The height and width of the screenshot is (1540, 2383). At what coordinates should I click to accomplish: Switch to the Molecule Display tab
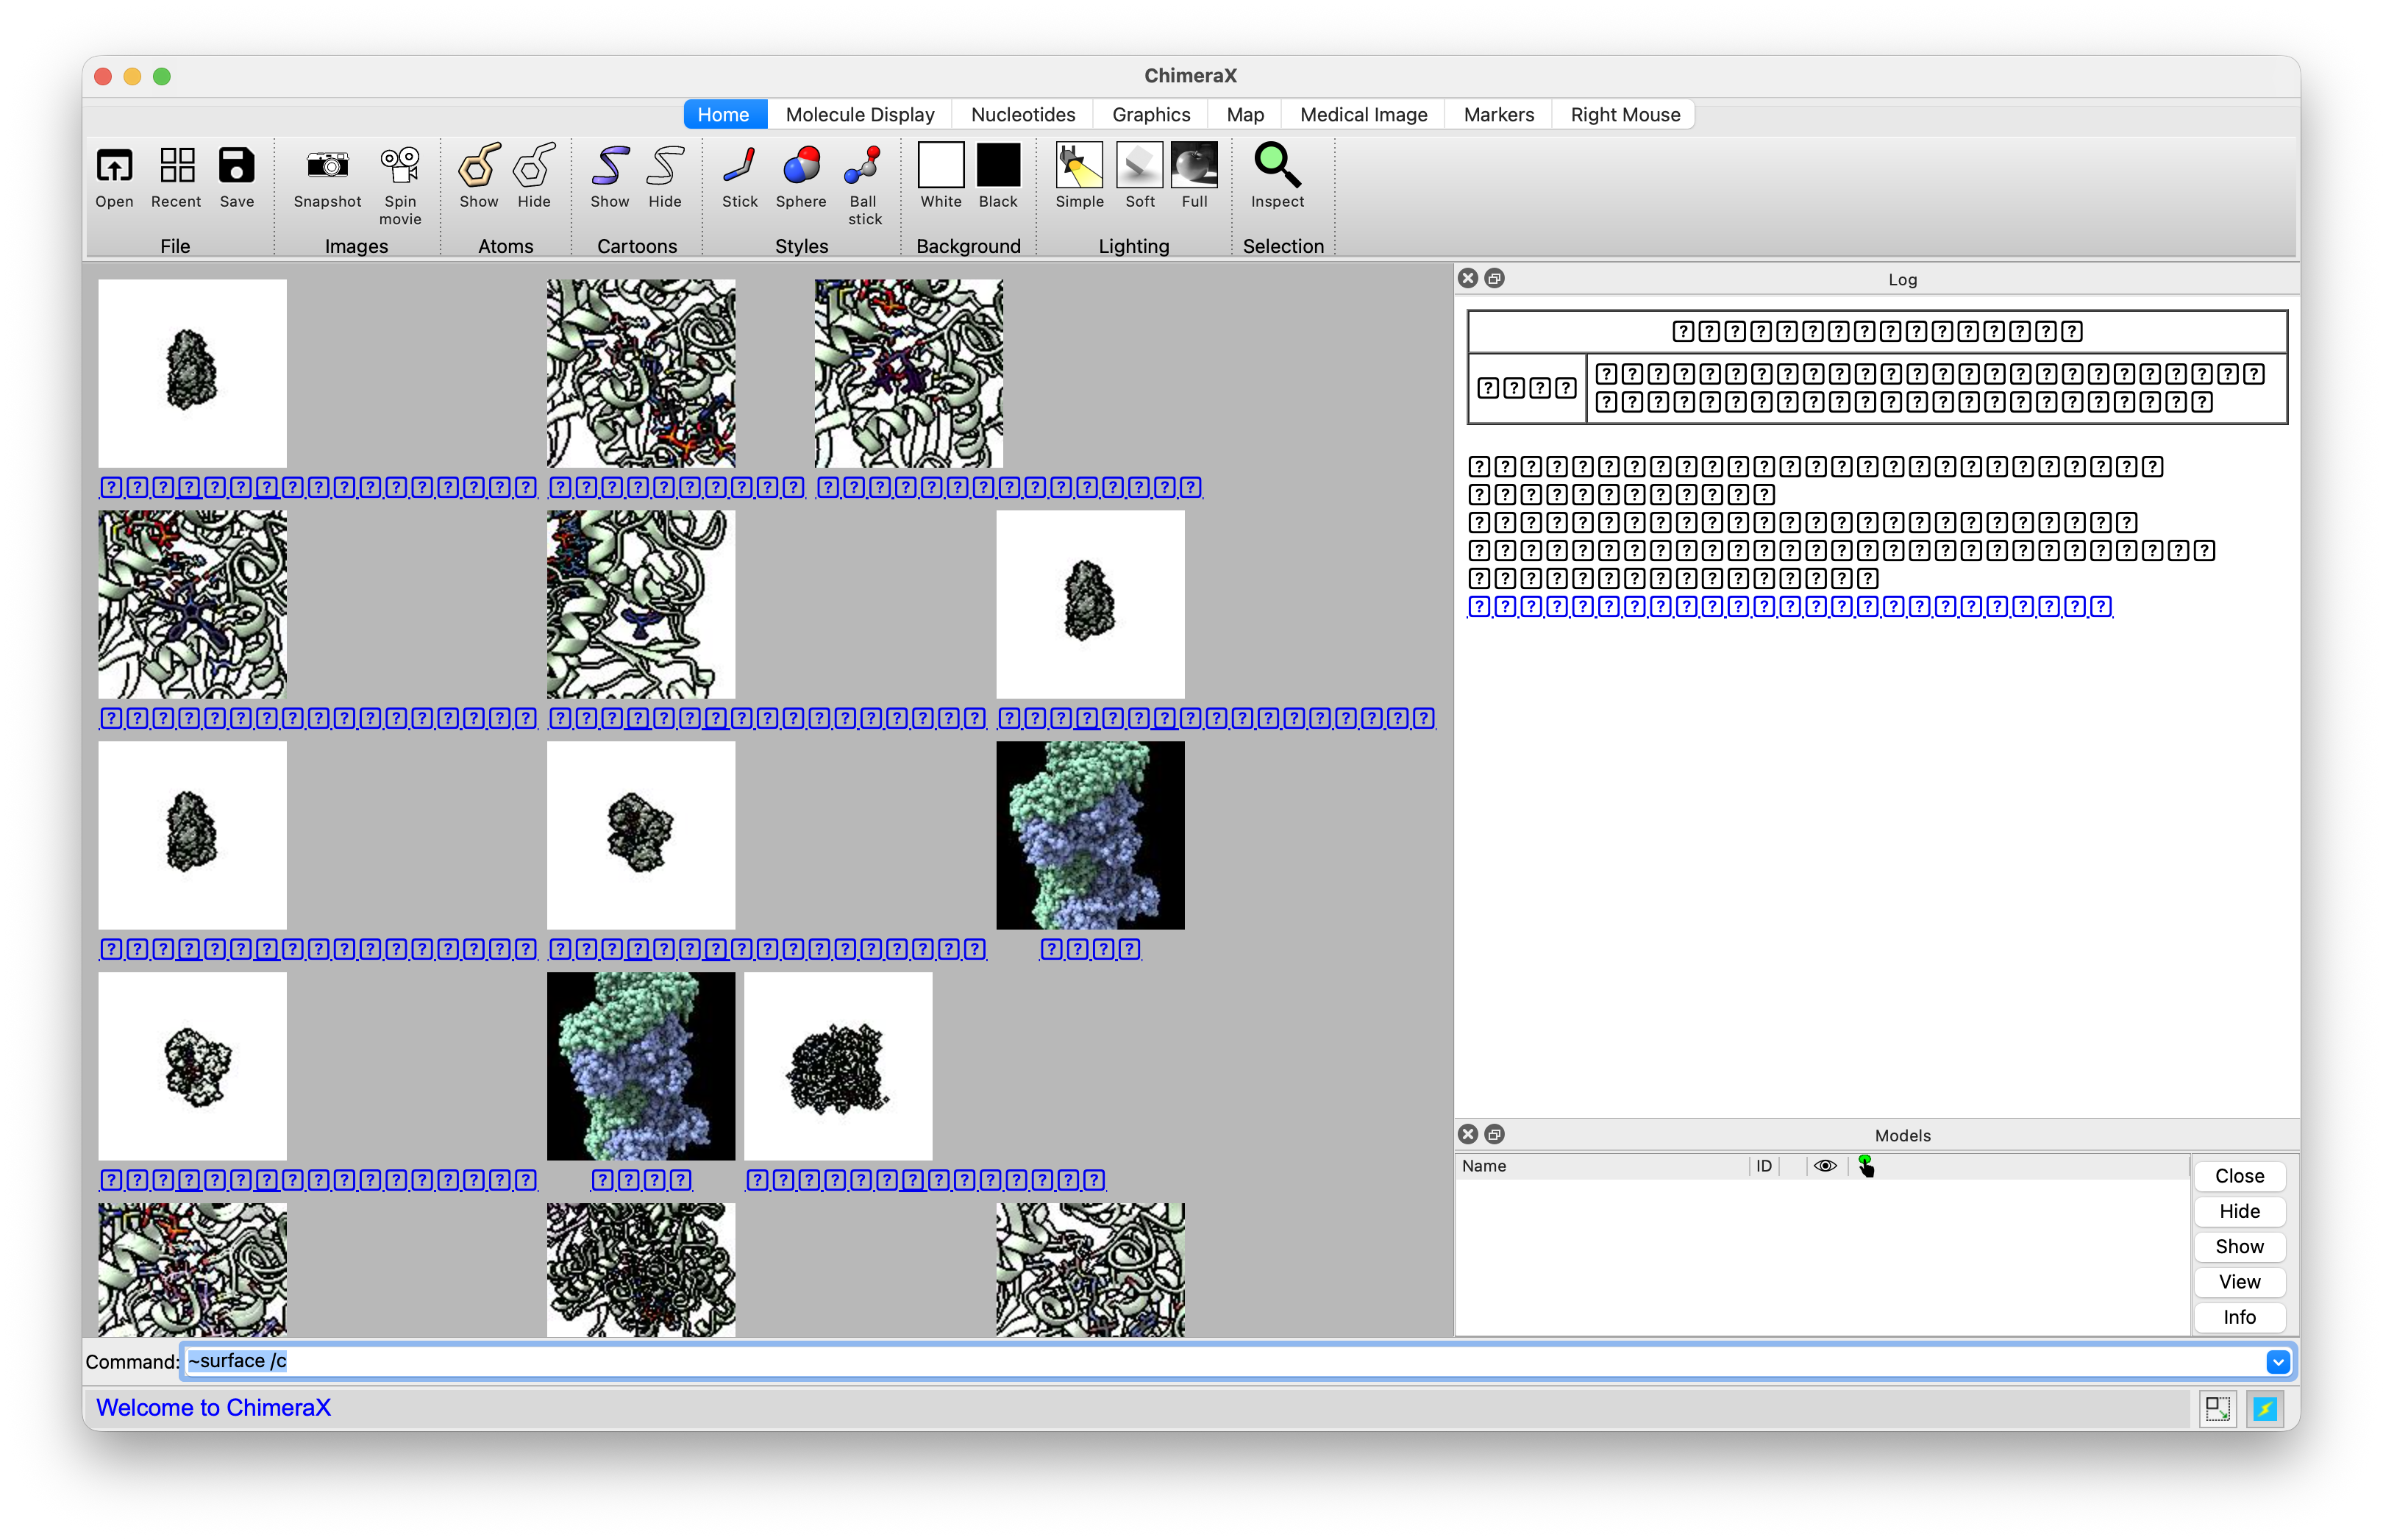pos(860,114)
